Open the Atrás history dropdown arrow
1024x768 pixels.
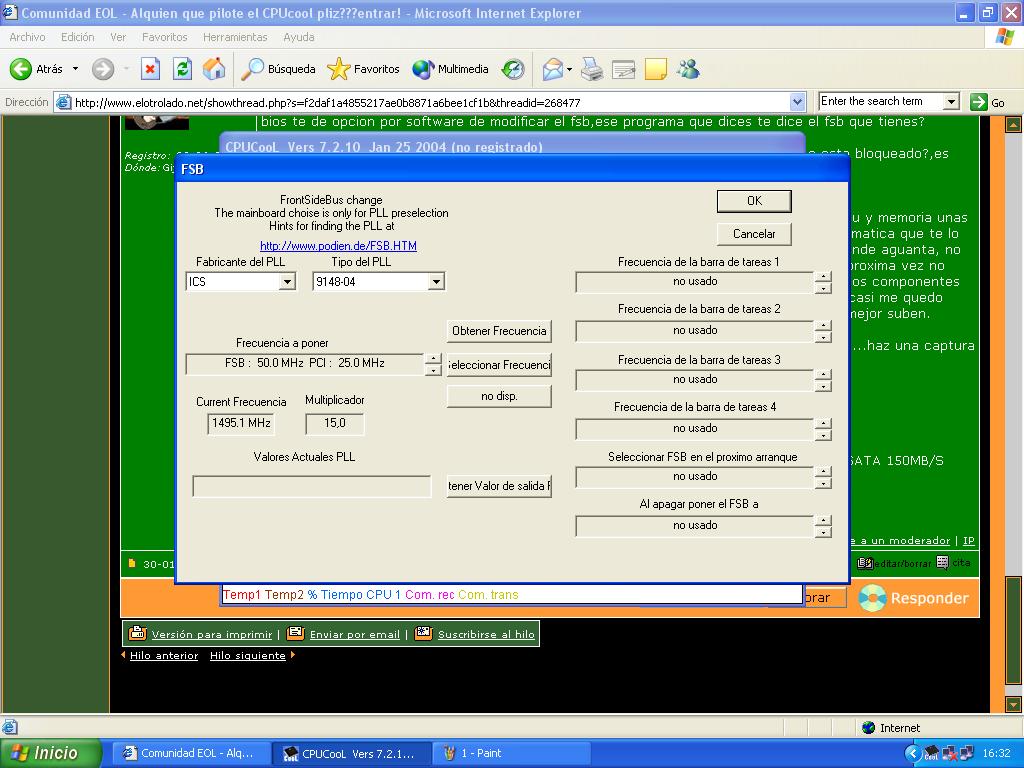[75, 69]
